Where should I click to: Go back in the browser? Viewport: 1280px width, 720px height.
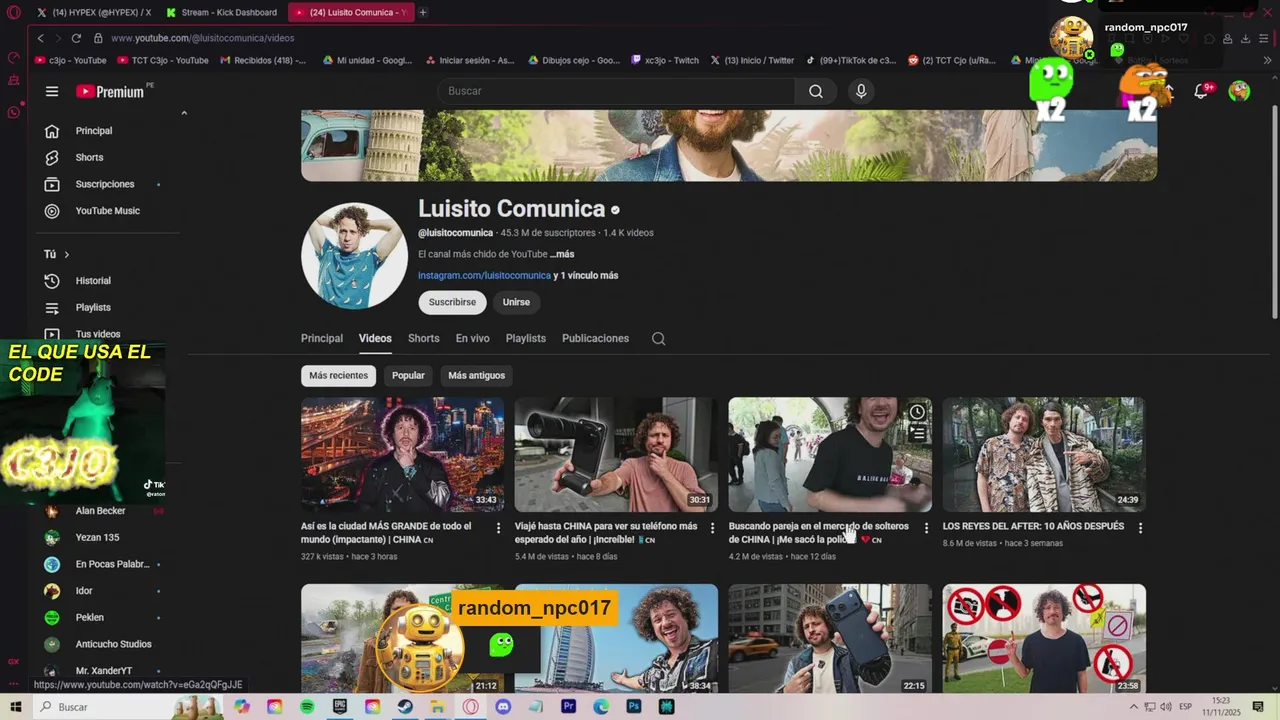click(x=41, y=38)
